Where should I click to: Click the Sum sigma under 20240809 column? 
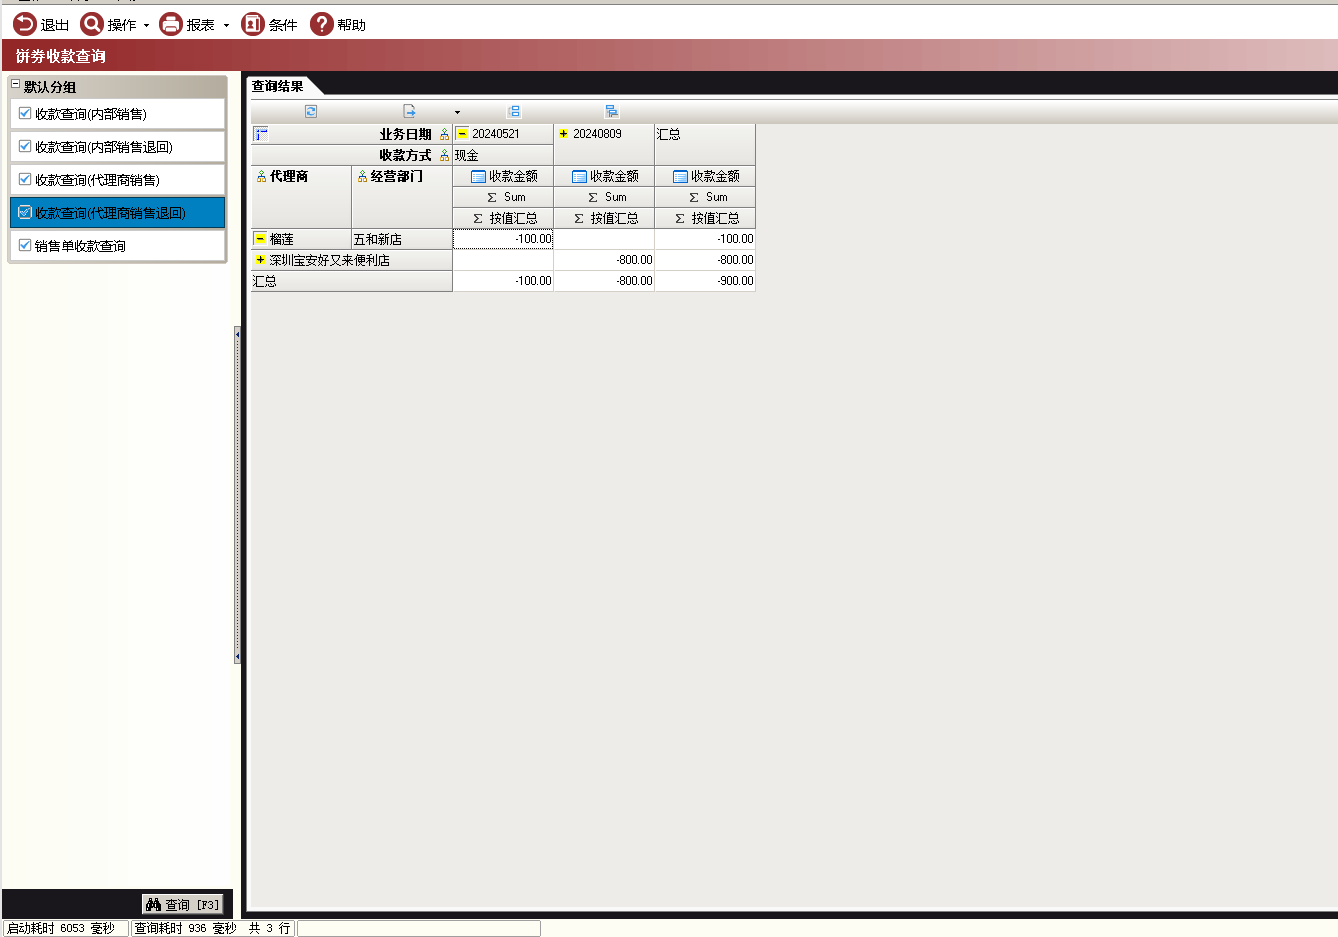[593, 198]
